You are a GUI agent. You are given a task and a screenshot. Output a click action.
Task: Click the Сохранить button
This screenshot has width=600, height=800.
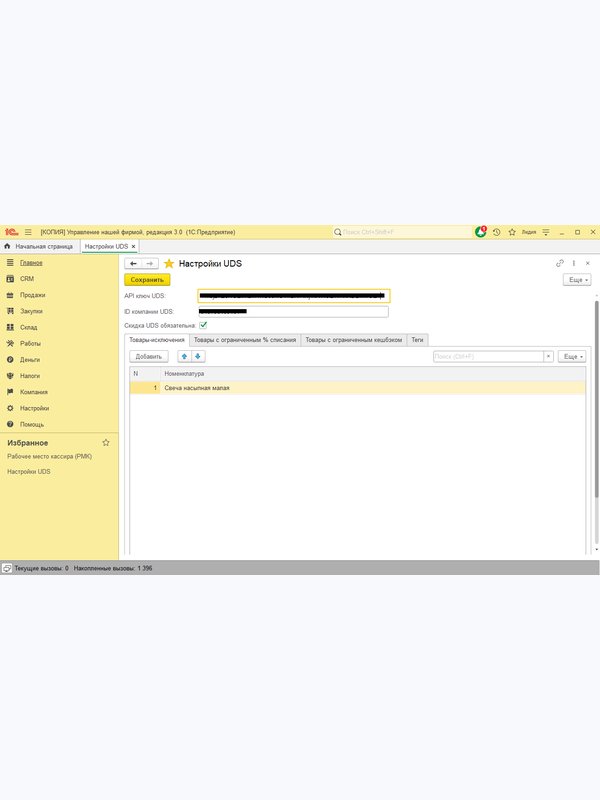pos(147,280)
